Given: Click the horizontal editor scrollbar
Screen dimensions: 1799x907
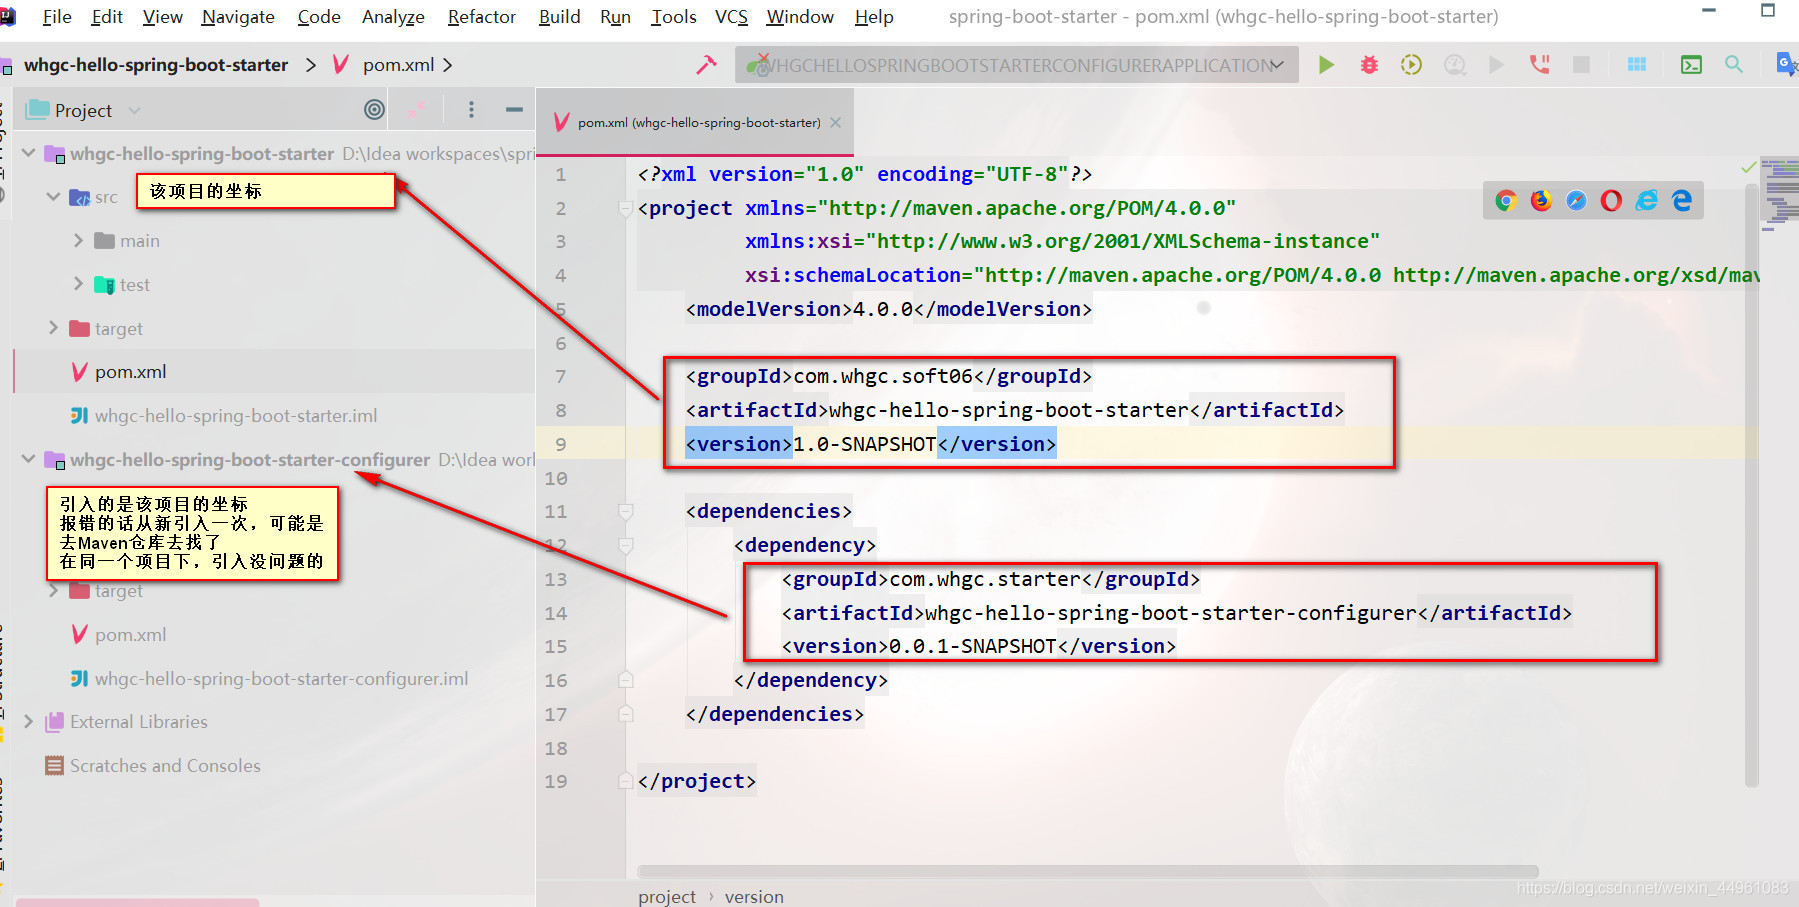Looking at the screenshot, I should pos(1088,871).
